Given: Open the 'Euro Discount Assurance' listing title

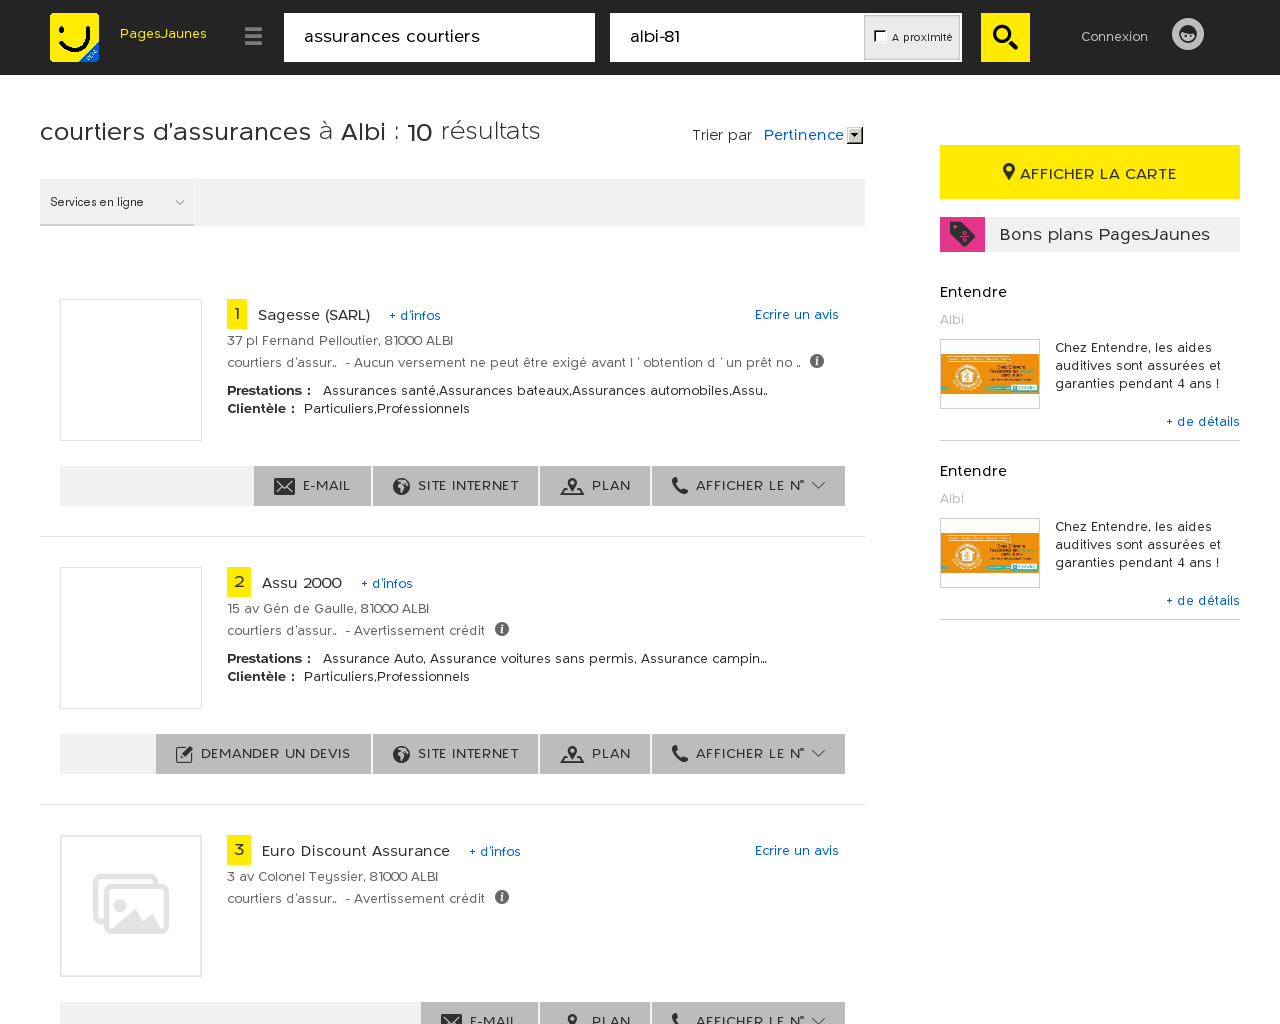Looking at the screenshot, I should [356, 851].
